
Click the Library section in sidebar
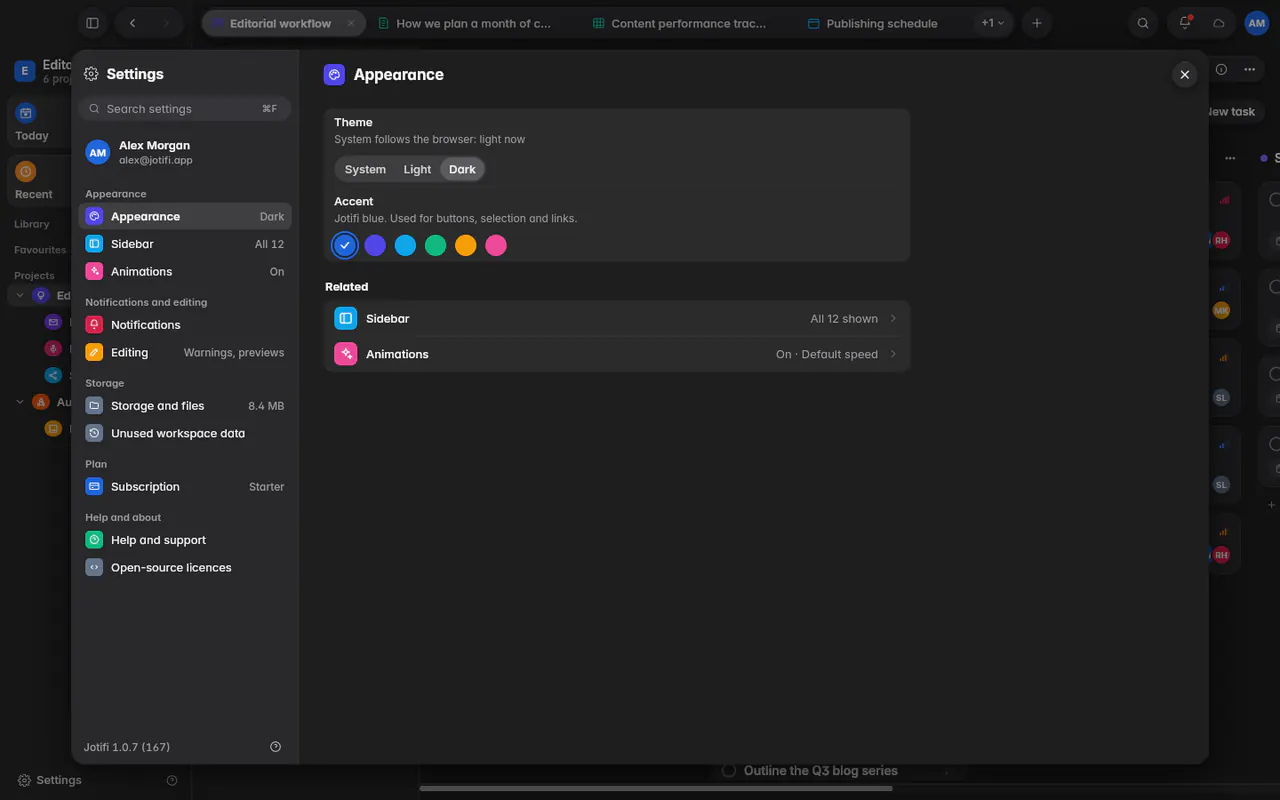tap(32, 224)
